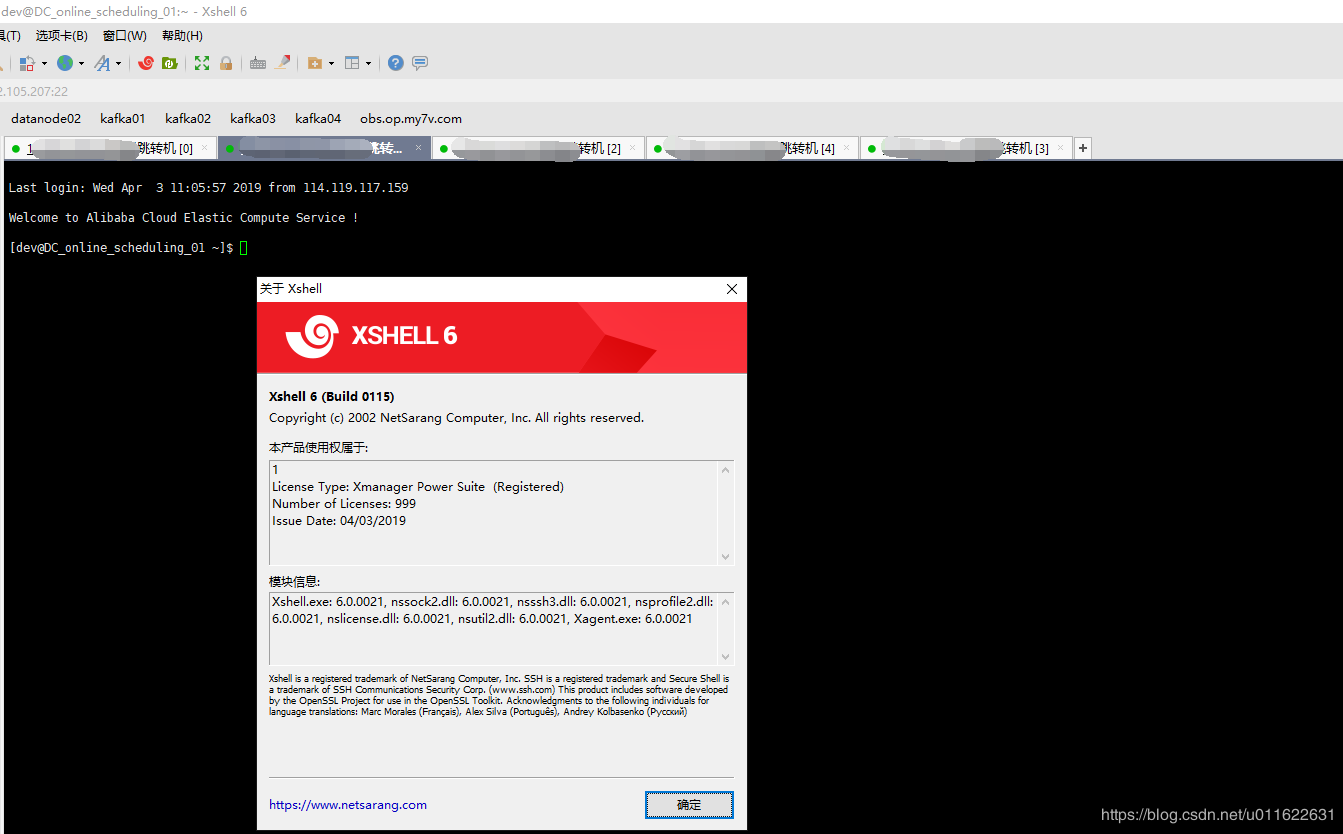Open a new session tab with plus button
The height and width of the screenshot is (834, 1343).
tap(1082, 147)
